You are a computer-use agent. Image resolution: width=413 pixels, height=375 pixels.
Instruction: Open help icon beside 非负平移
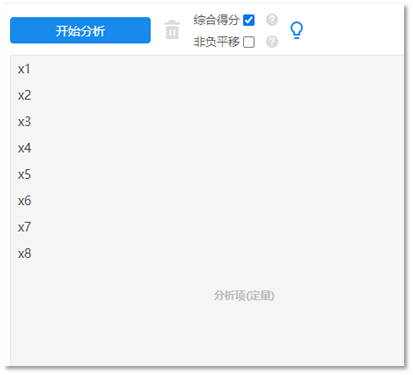272,42
